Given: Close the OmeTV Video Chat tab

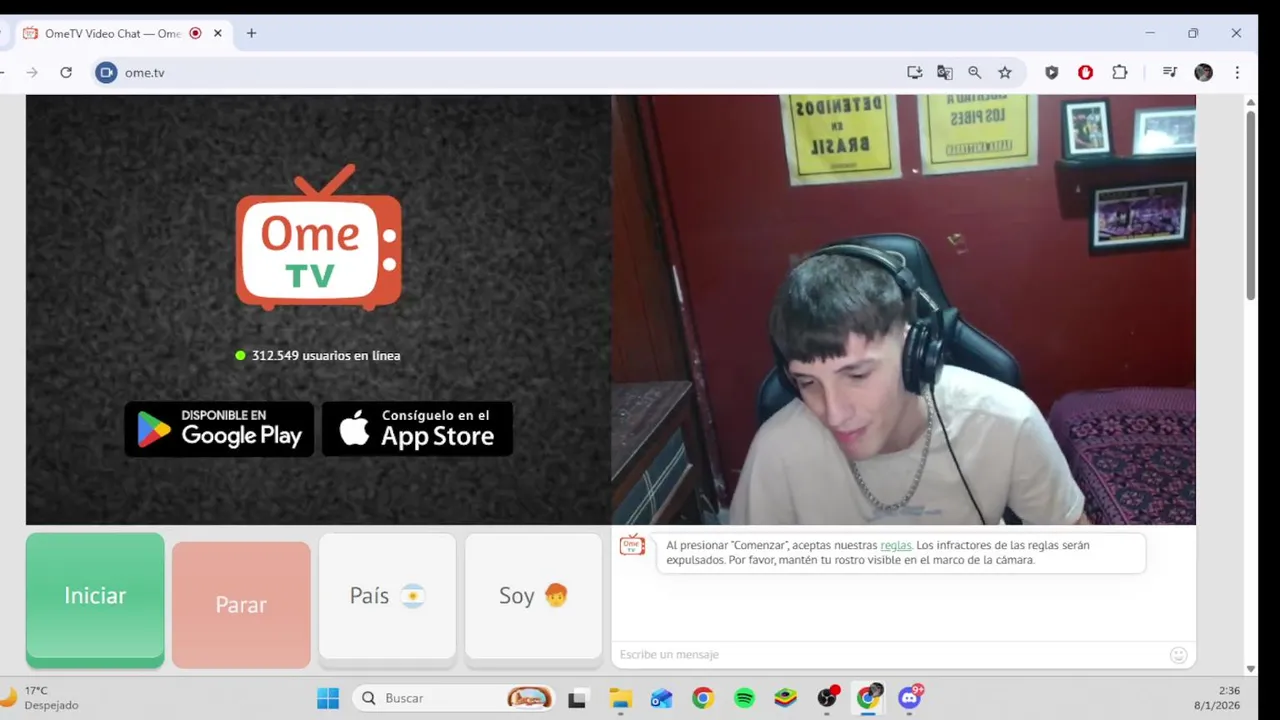Looking at the screenshot, I should (218, 33).
